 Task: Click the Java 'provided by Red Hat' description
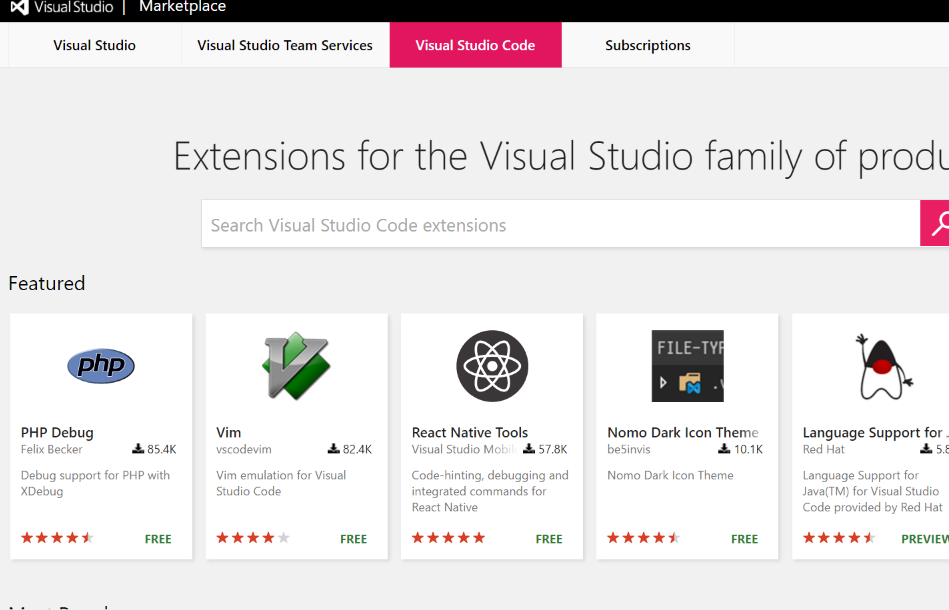click(x=873, y=491)
